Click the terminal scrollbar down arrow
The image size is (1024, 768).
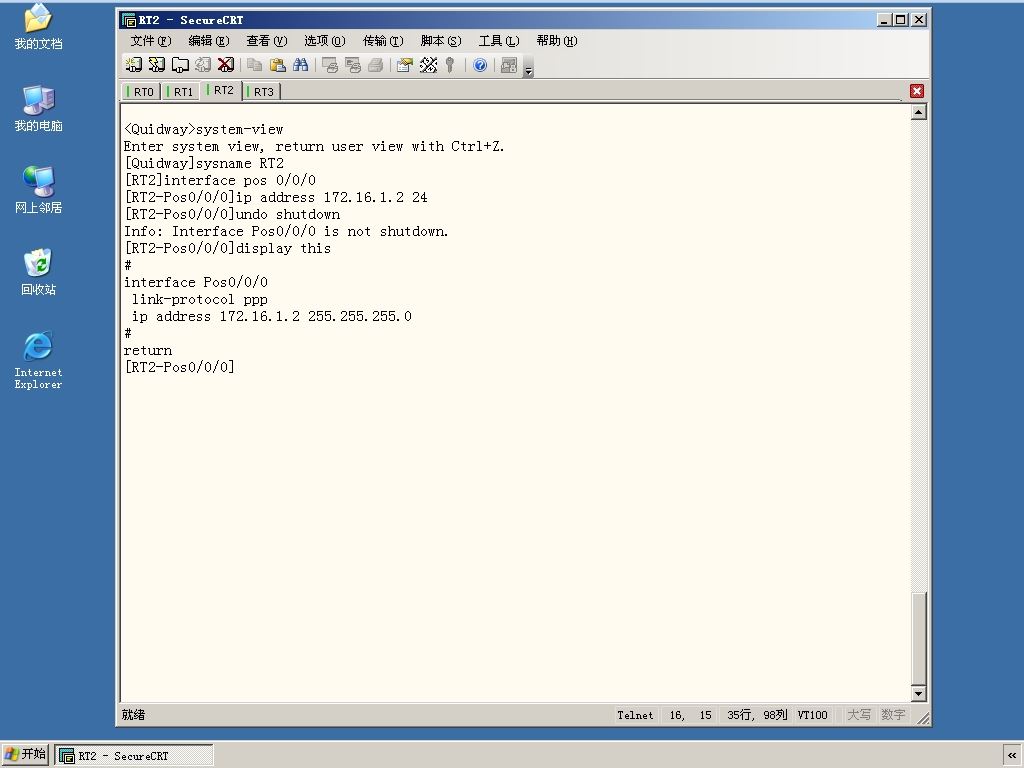[918, 694]
